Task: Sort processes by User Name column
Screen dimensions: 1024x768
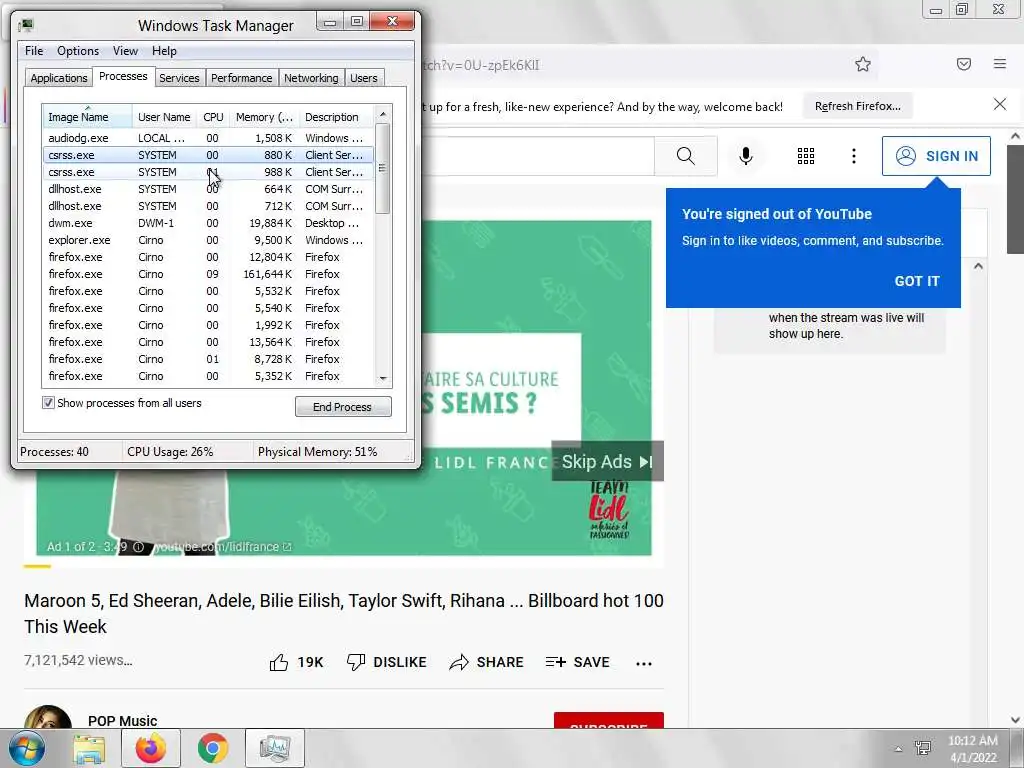Action: click(x=165, y=116)
